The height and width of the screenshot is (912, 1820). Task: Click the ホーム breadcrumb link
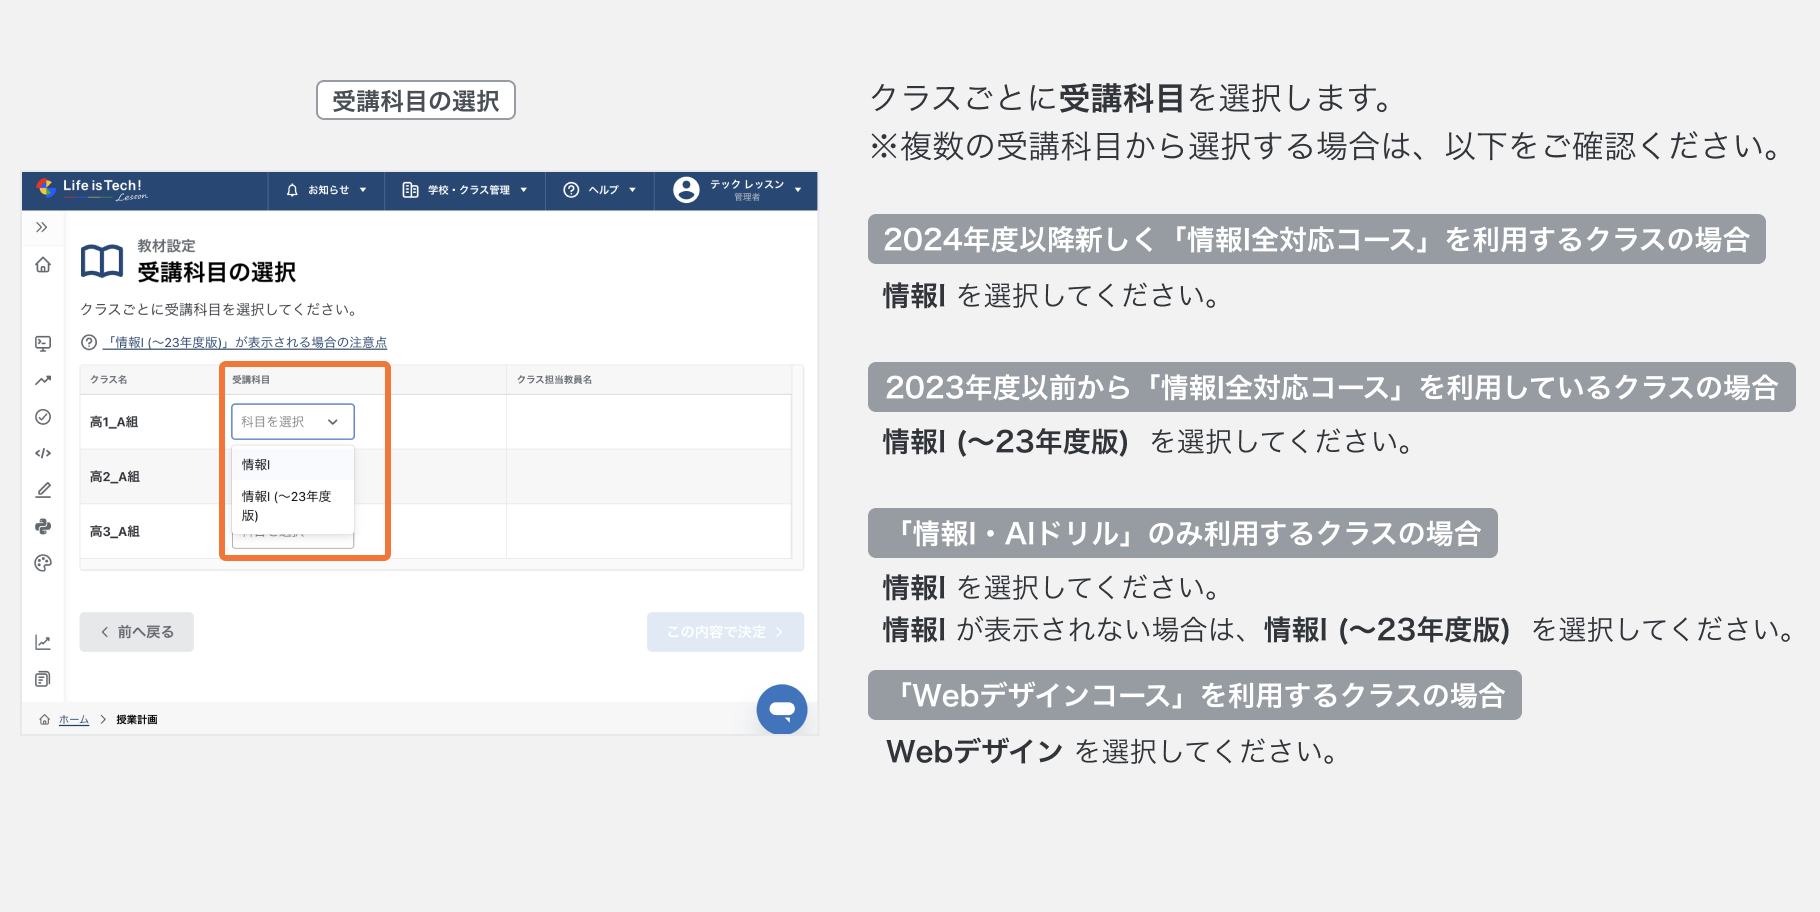pos(74,720)
